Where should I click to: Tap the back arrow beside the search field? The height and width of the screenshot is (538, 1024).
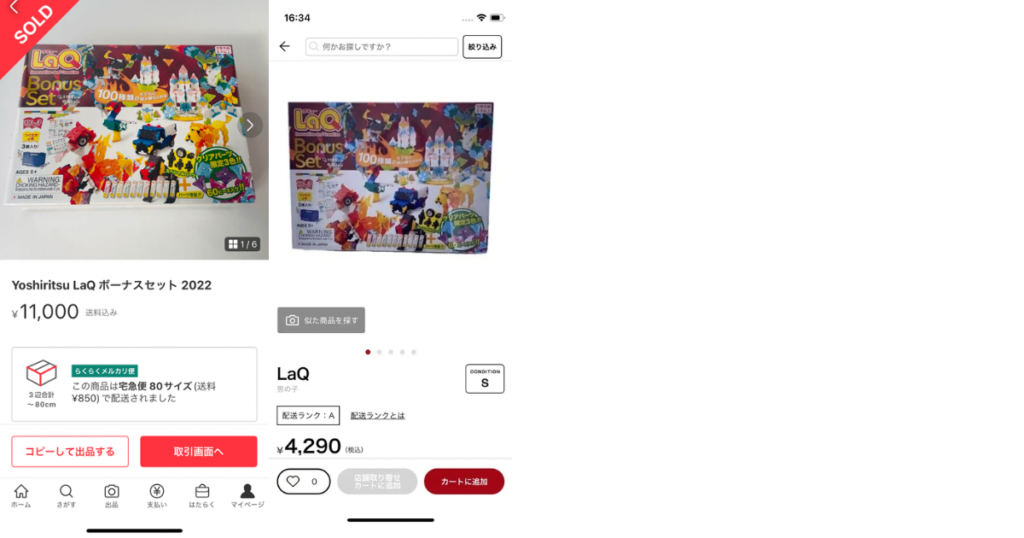point(285,46)
